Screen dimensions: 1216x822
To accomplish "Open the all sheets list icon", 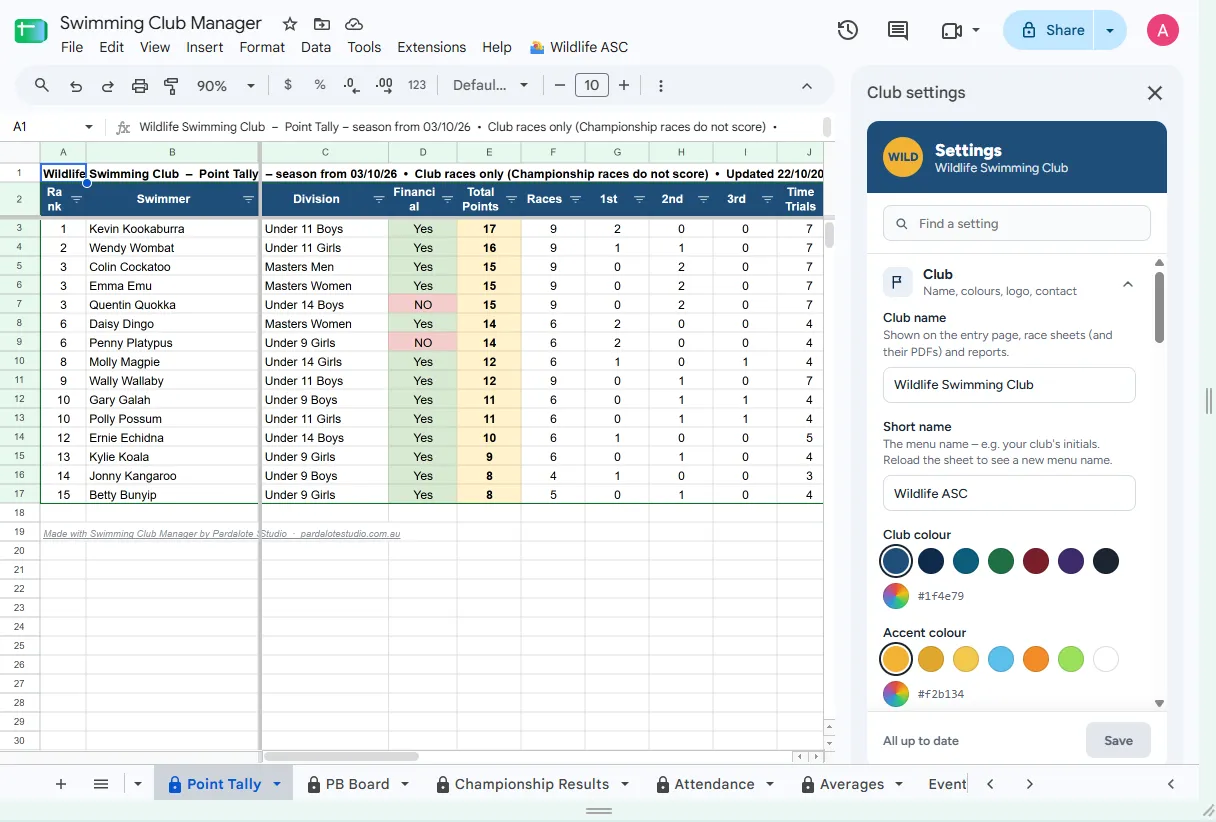I will [x=101, y=784].
